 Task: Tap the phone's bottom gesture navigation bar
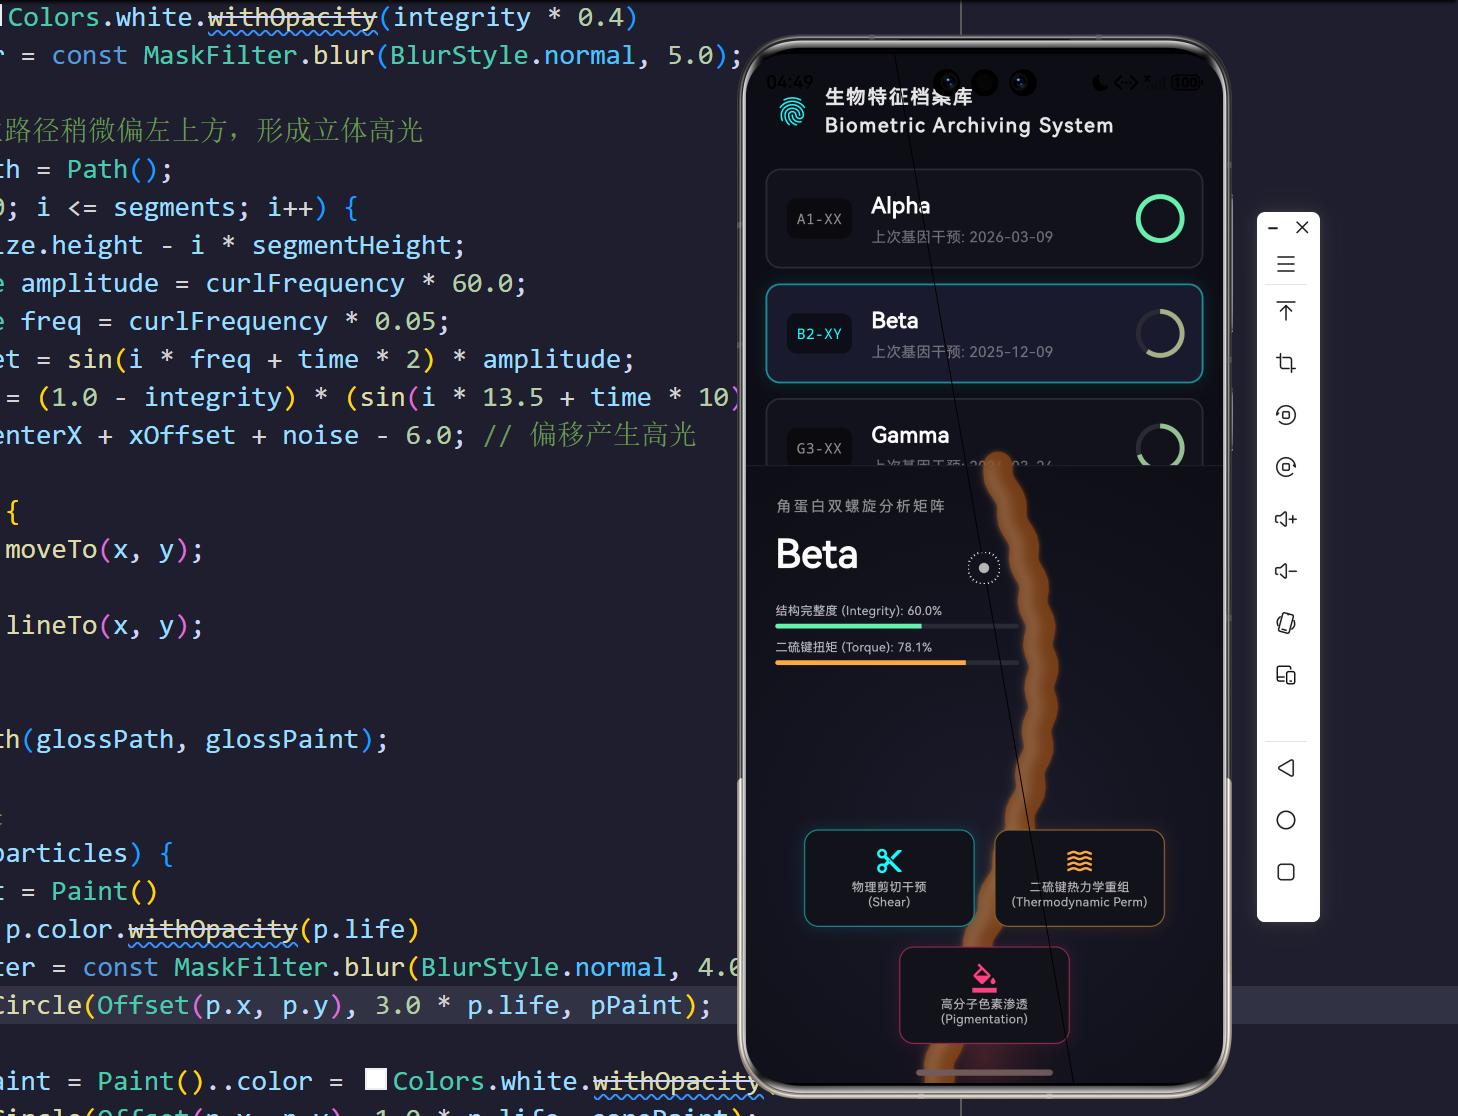pyautogui.click(x=984, y=1072)
